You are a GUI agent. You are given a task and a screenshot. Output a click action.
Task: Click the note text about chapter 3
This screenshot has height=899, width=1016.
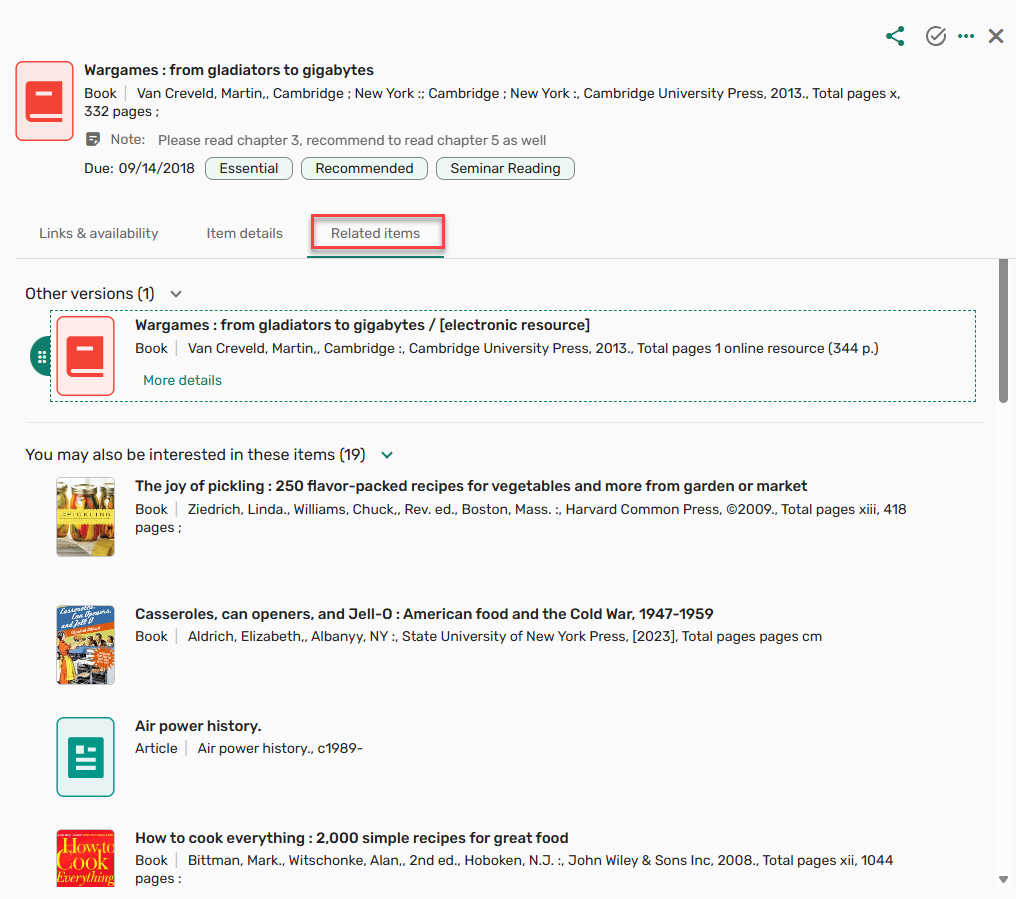(x=352, y=141)
